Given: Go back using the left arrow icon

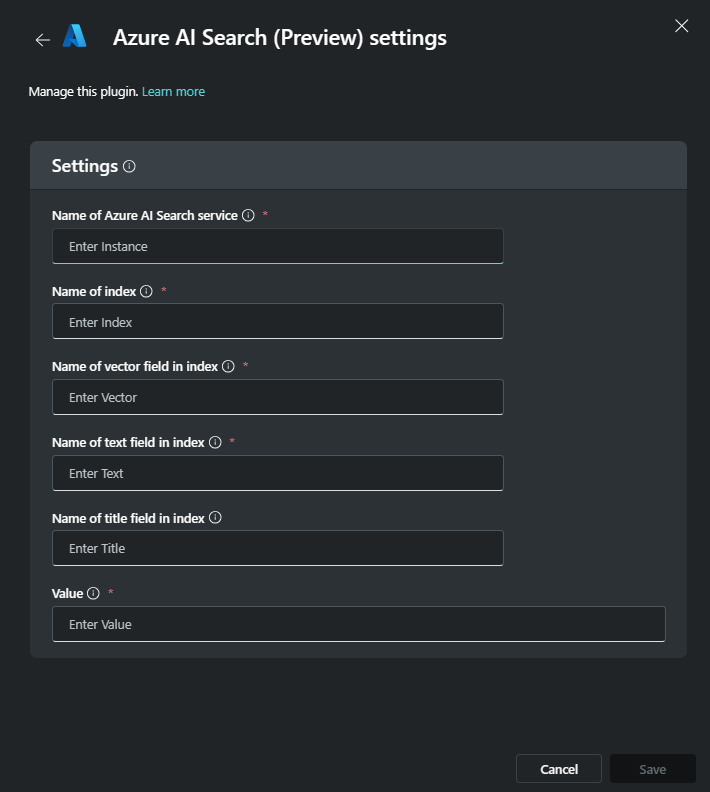Looking at the screenshot, I should [x=42, y=40].
